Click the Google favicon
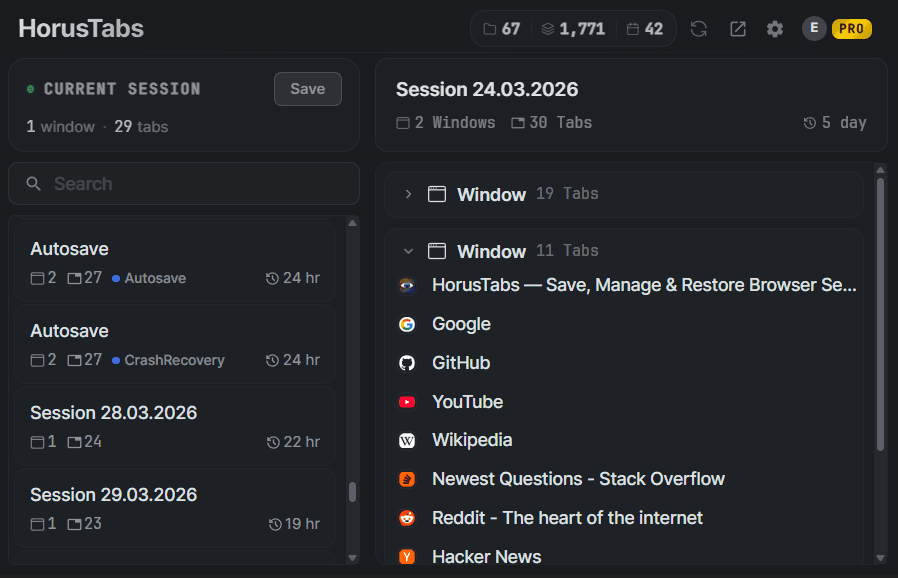898x578 pixels. [x=407, y=324]
